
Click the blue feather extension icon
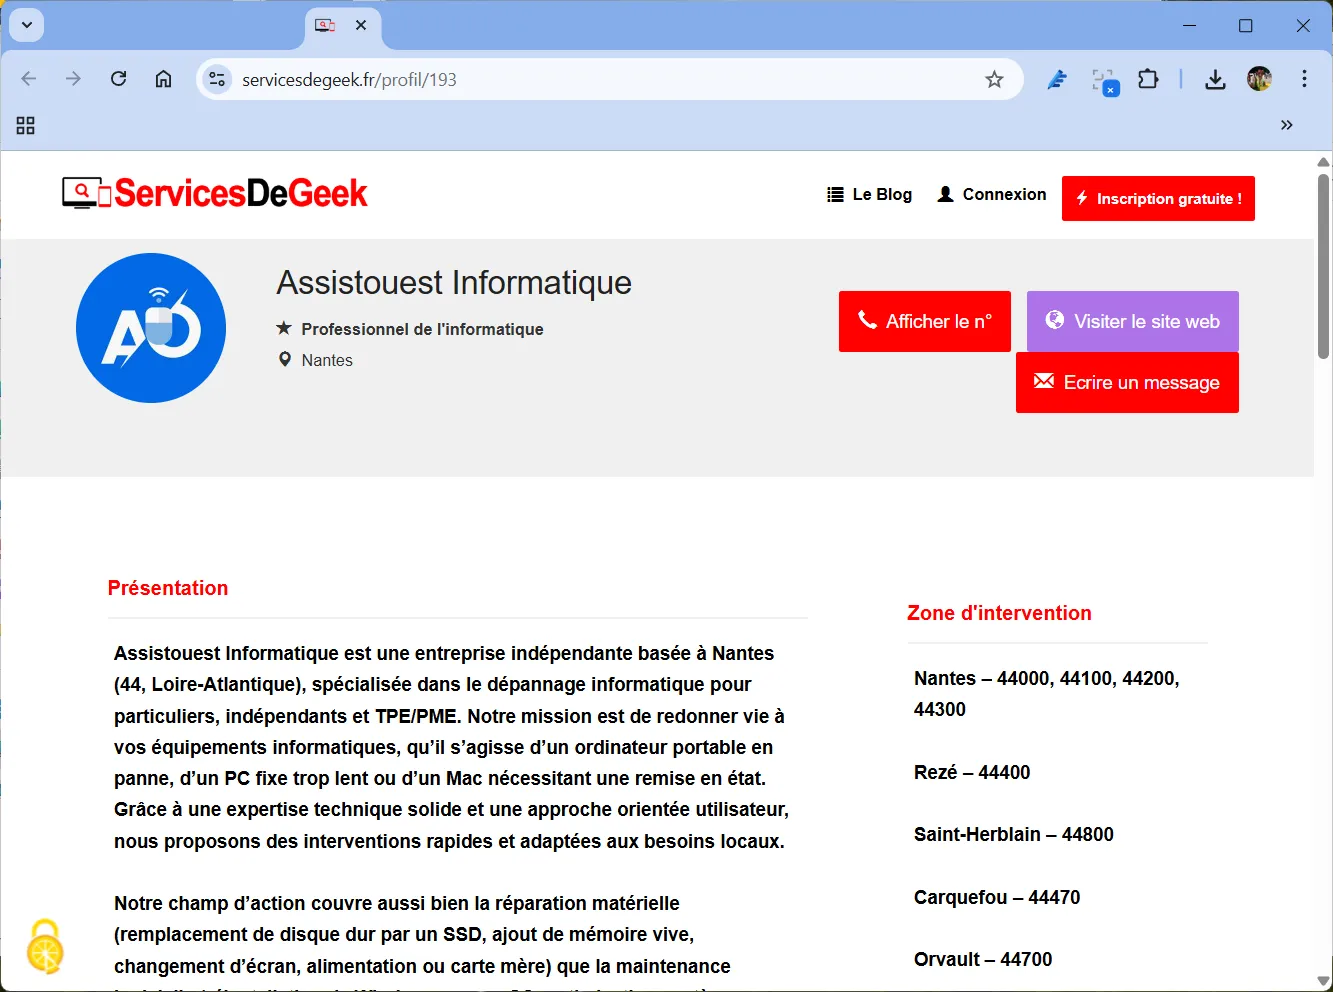pyautogui.click(x=1057, y=79)
